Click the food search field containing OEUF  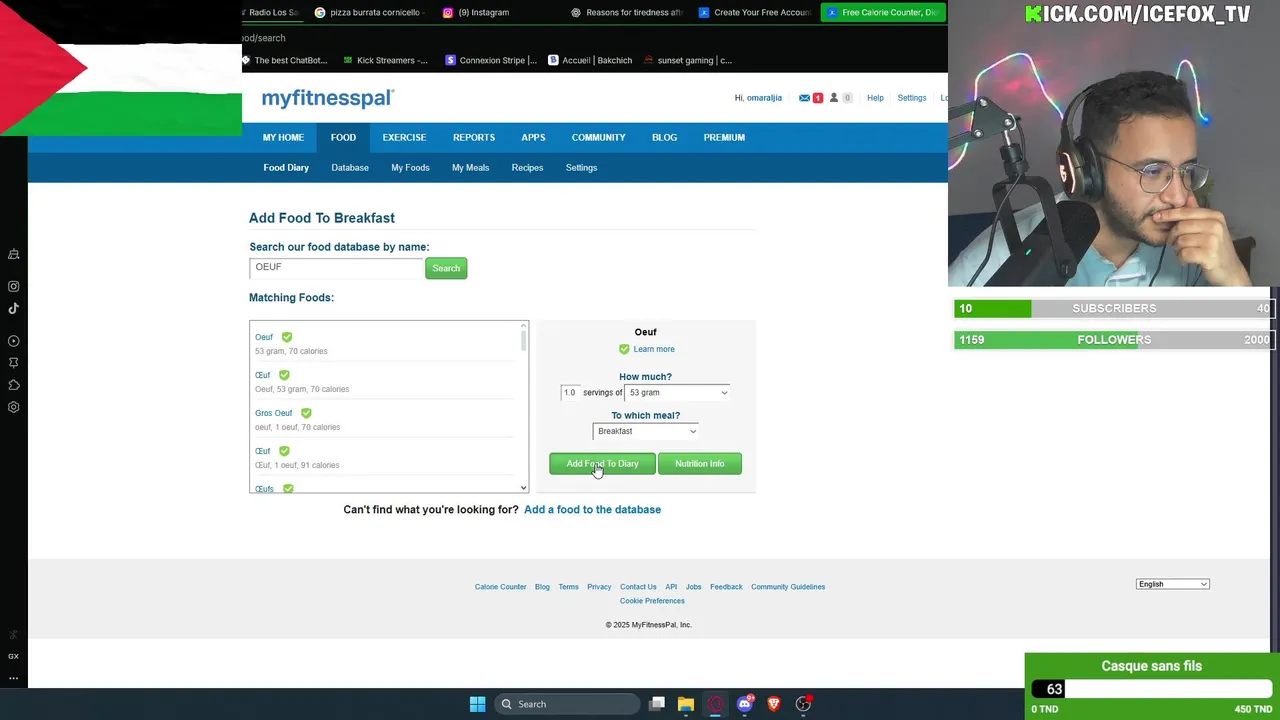(x=336, y=267)
